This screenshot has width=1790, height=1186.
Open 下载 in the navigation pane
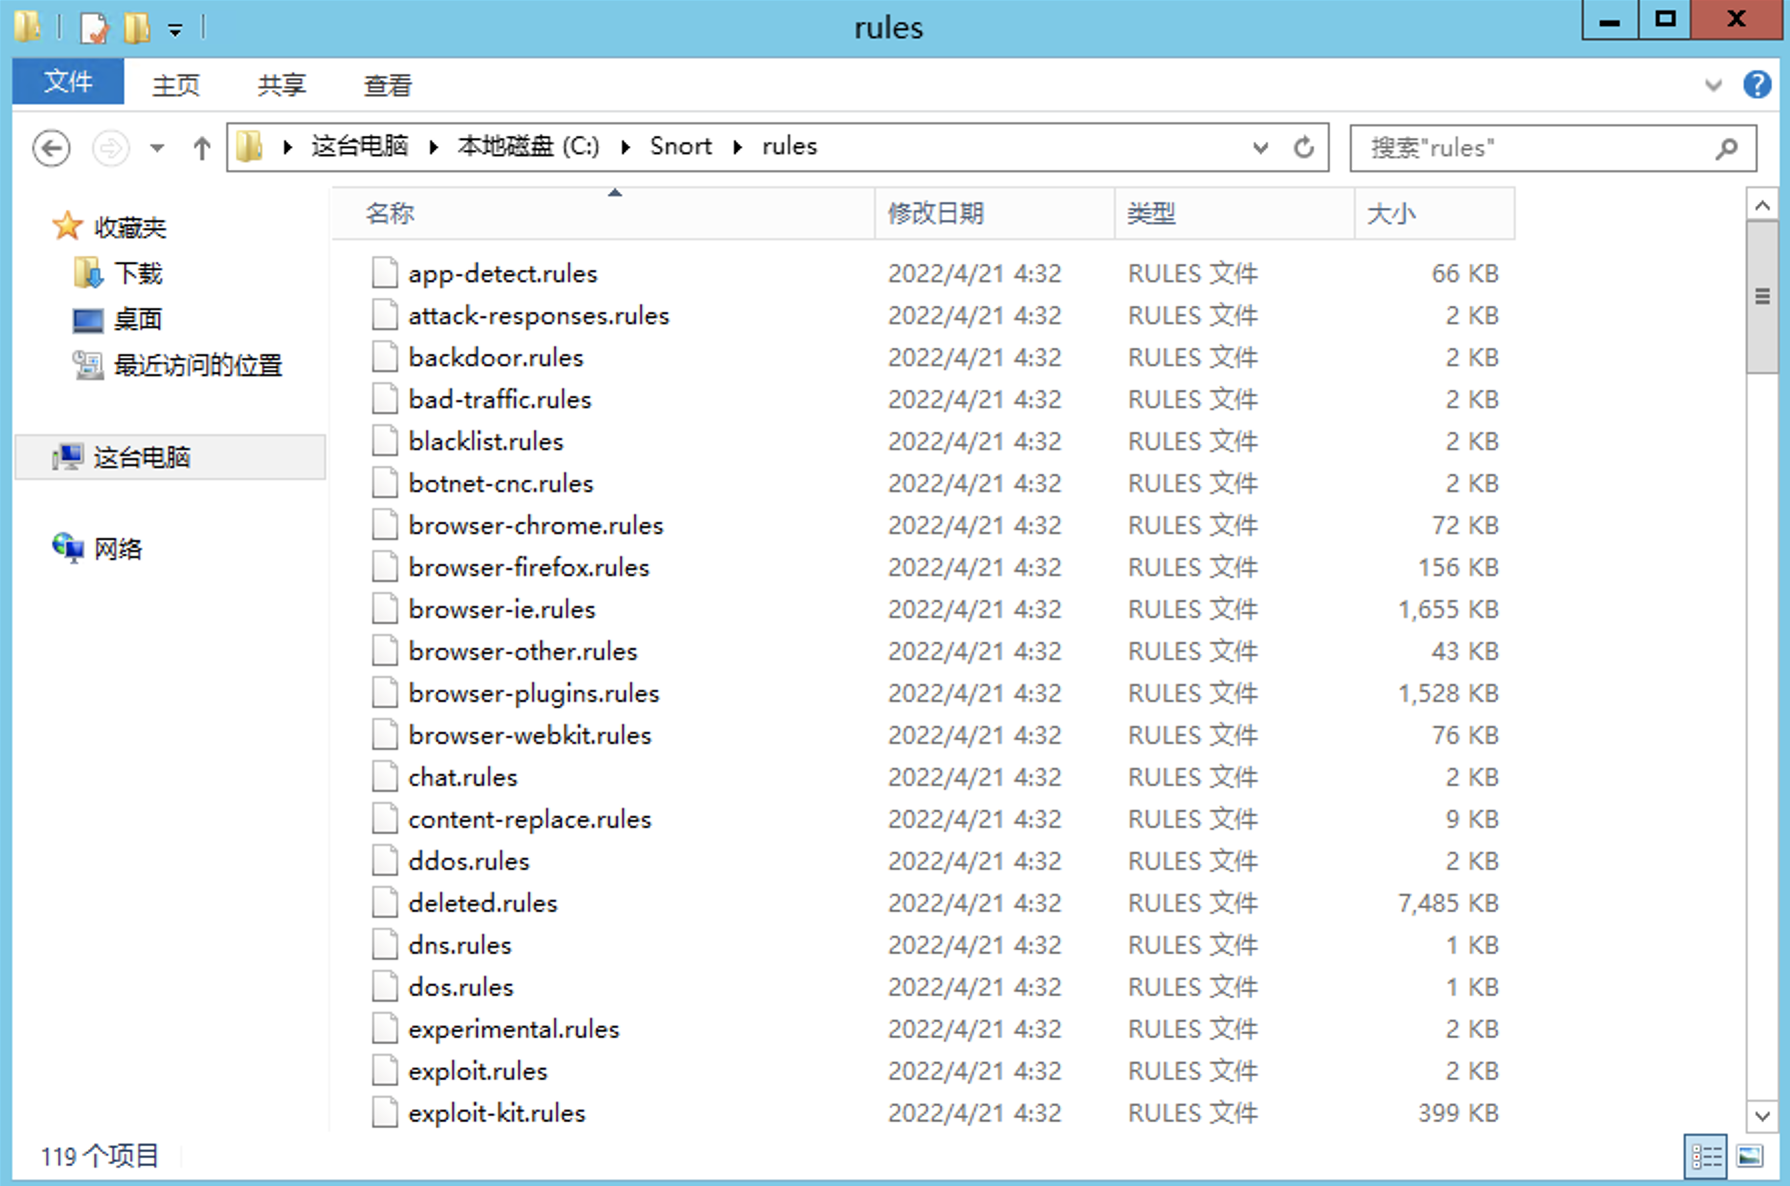point(138,273)
